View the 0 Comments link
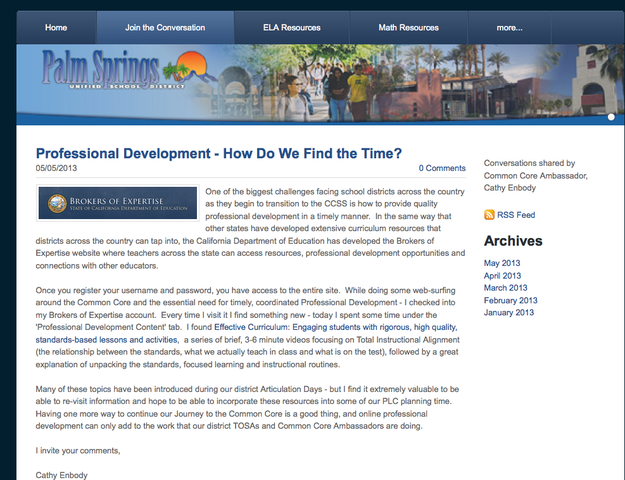625x480 pixels. pos(442,168)
